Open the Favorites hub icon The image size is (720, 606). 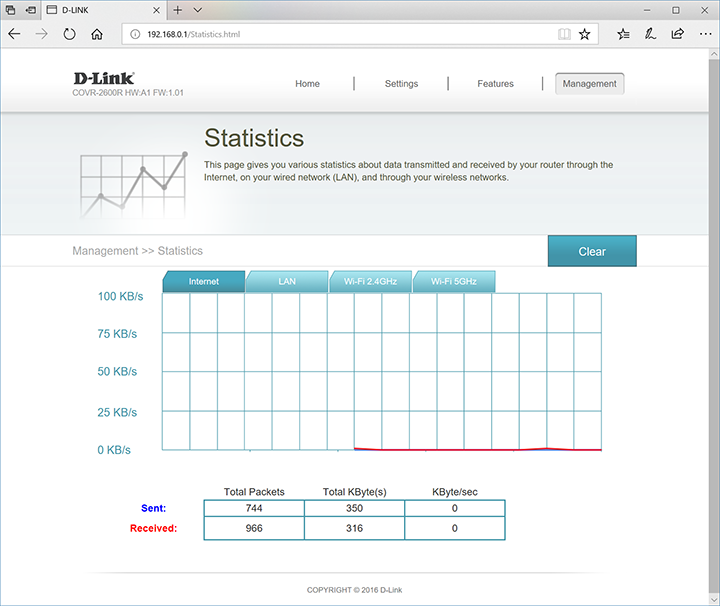click(x=623, y=33)
